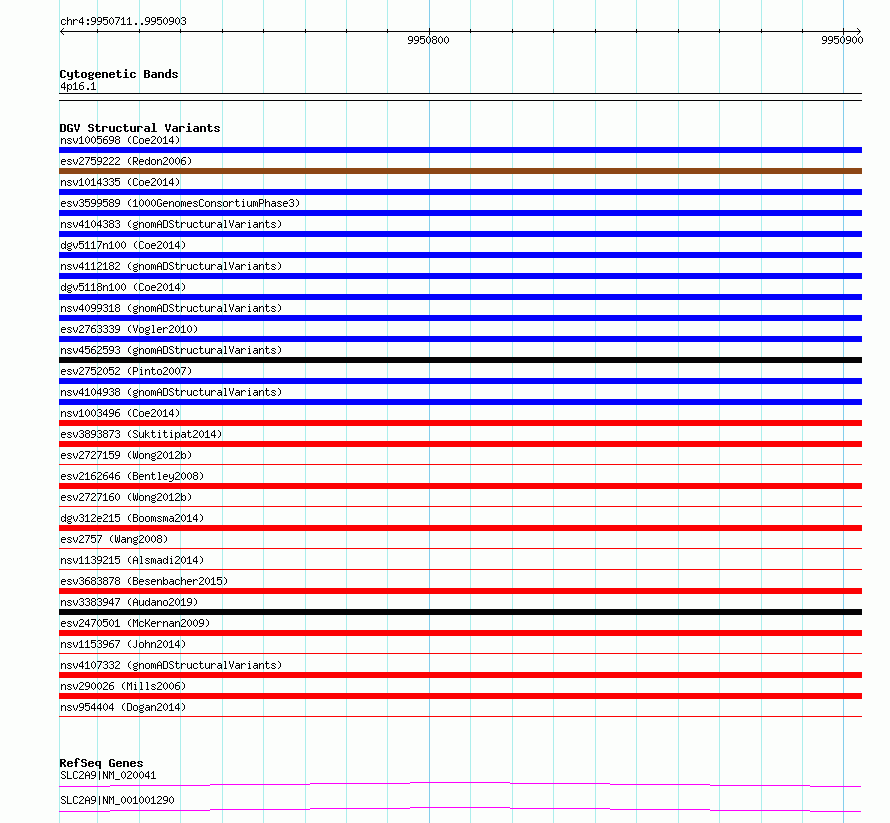Click the blue bar under esv3599589
The height and width of the screenshot is (823, 890).
pyautogui.click(x=460, y=213)
